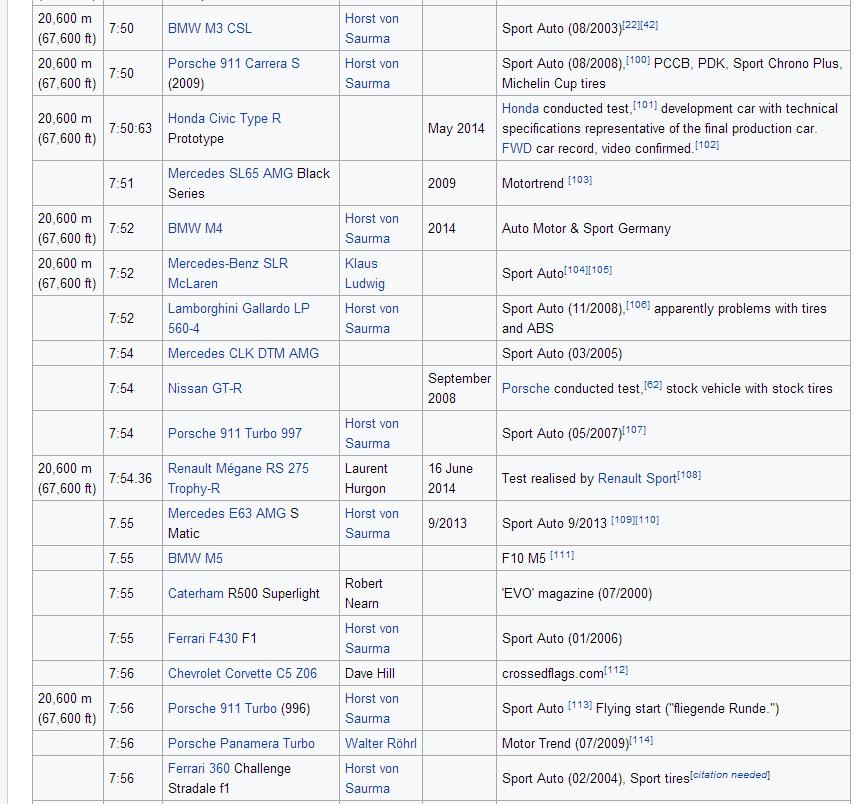This screenshot has width=866, height=804.
Task: Open the Nissan GT-R link
Action: [205, 388]
